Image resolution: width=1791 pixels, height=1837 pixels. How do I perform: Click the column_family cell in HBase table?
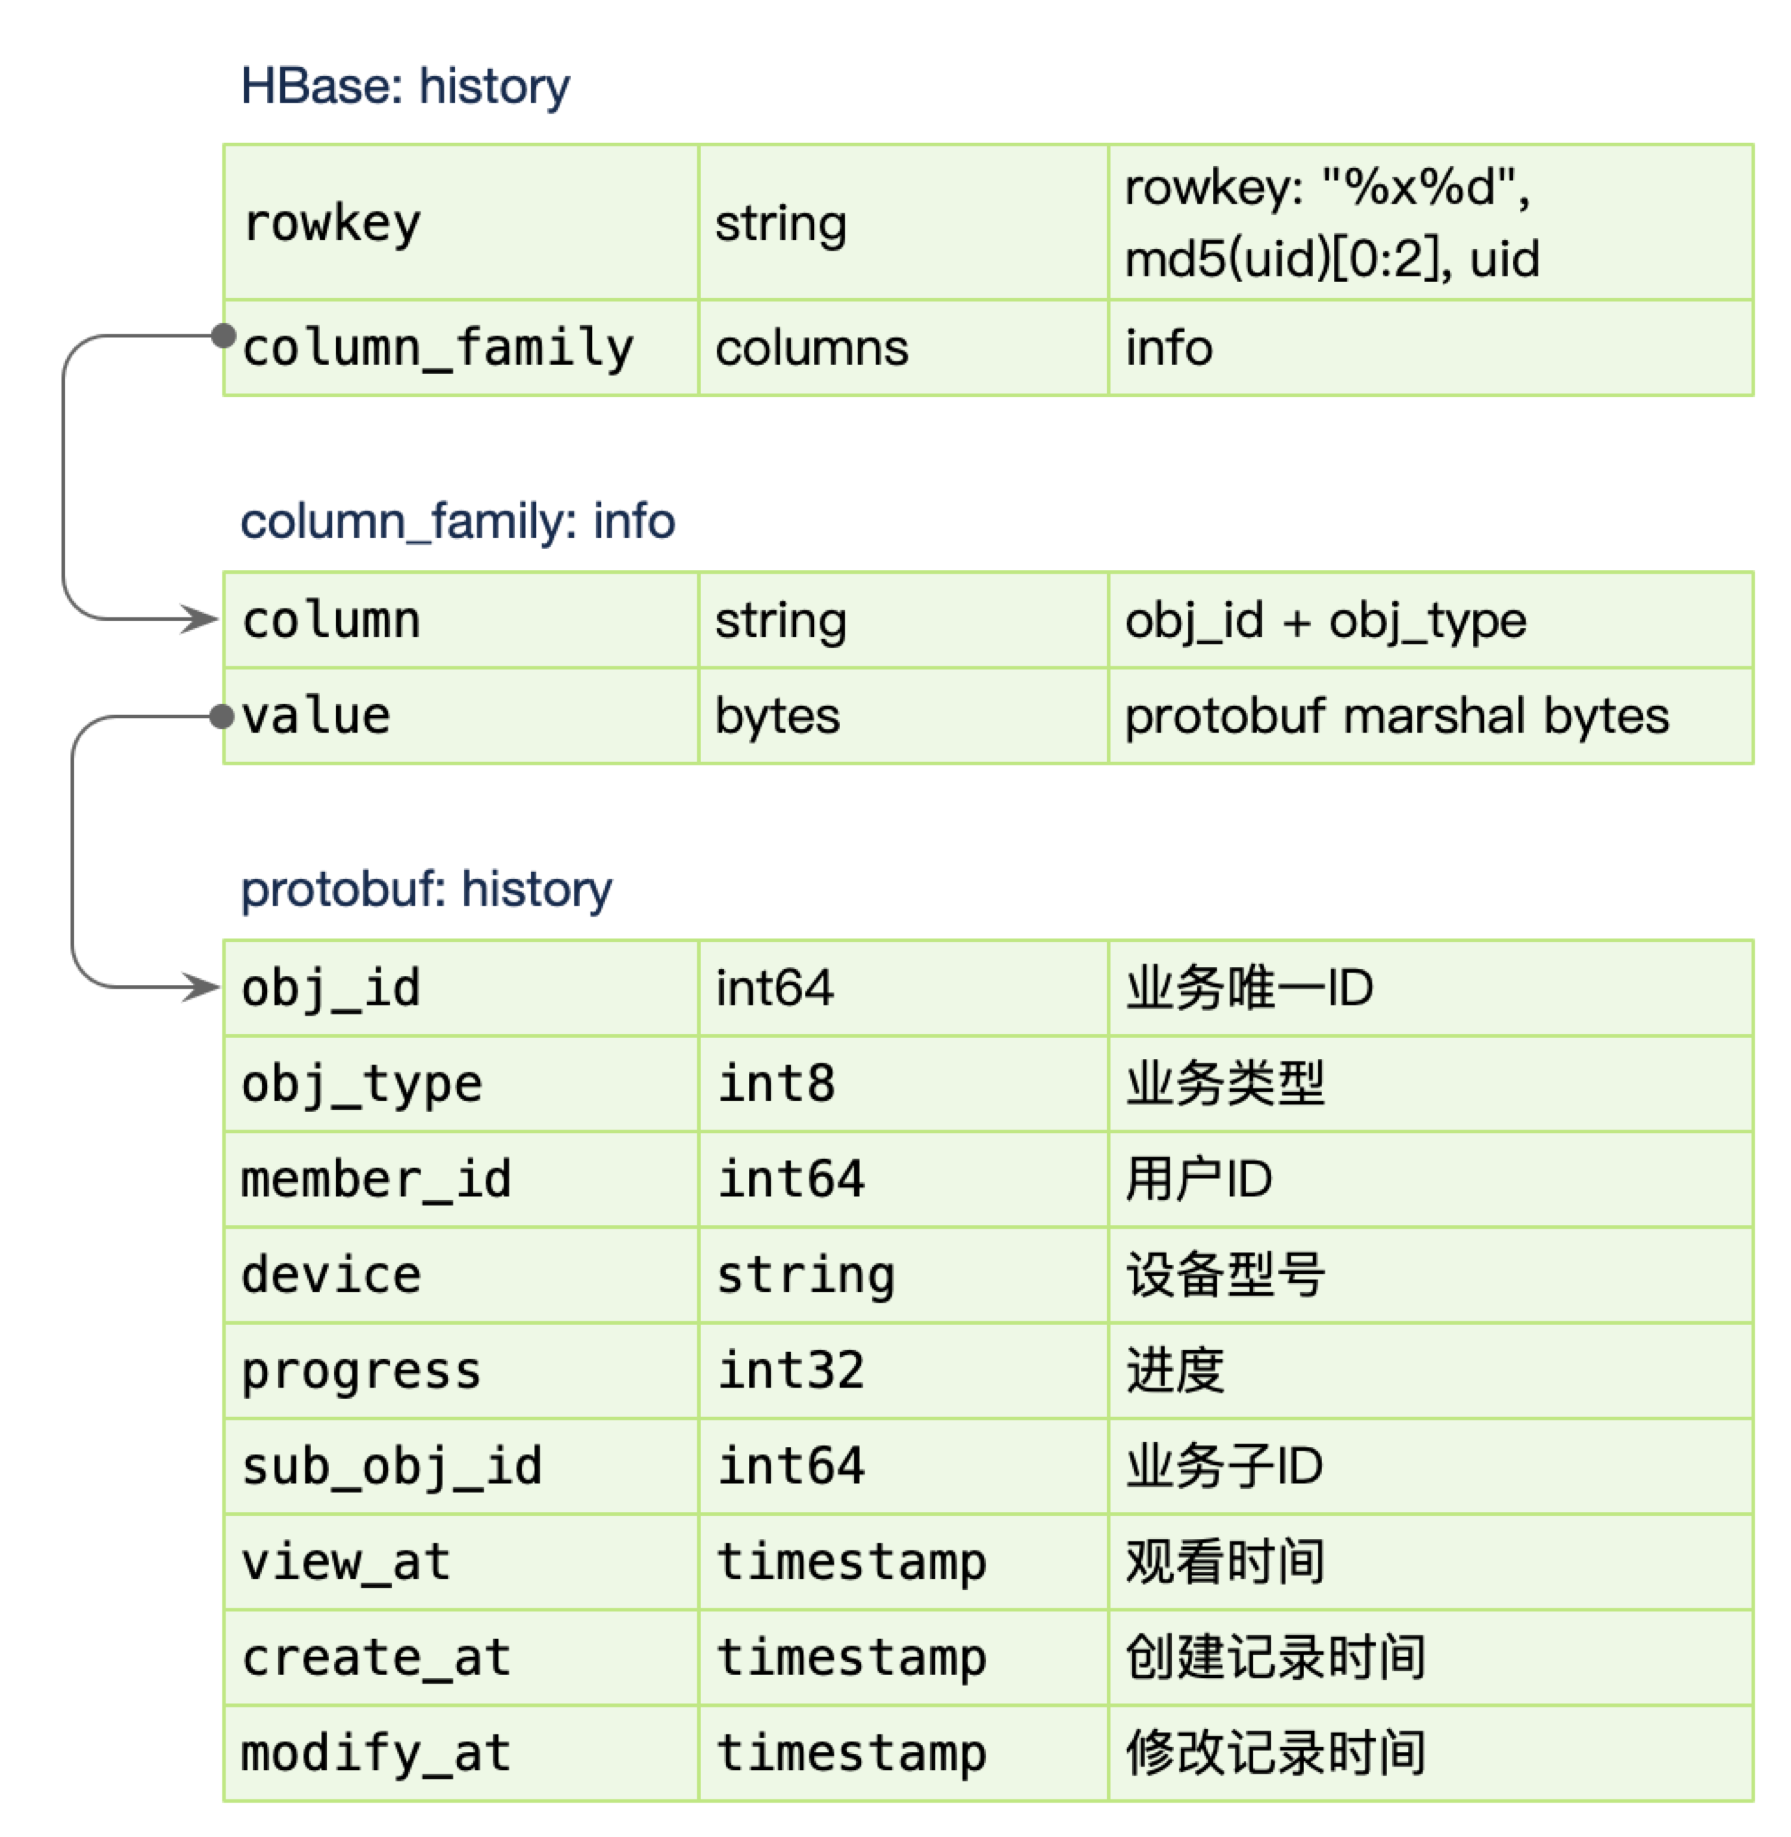461,348
